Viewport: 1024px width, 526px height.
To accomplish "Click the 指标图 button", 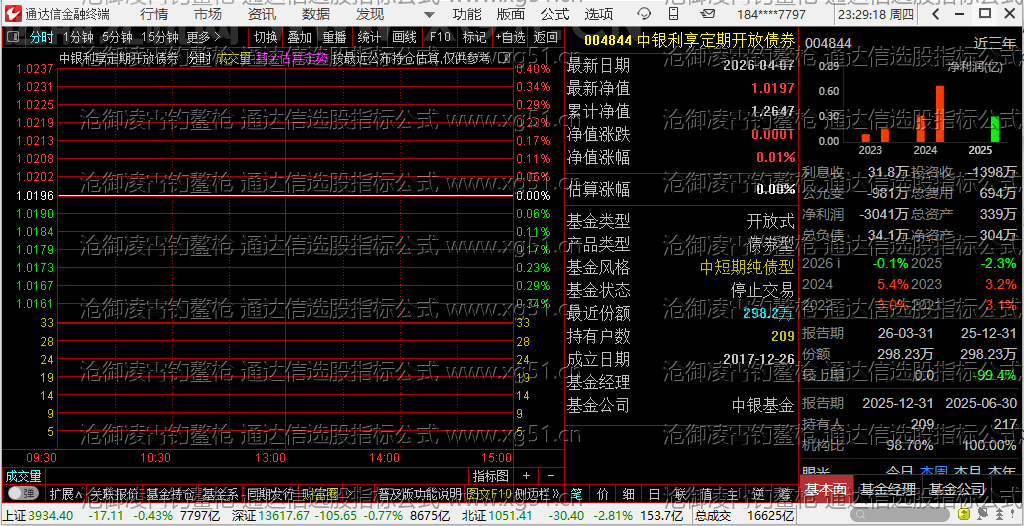I will click(490, 476).
